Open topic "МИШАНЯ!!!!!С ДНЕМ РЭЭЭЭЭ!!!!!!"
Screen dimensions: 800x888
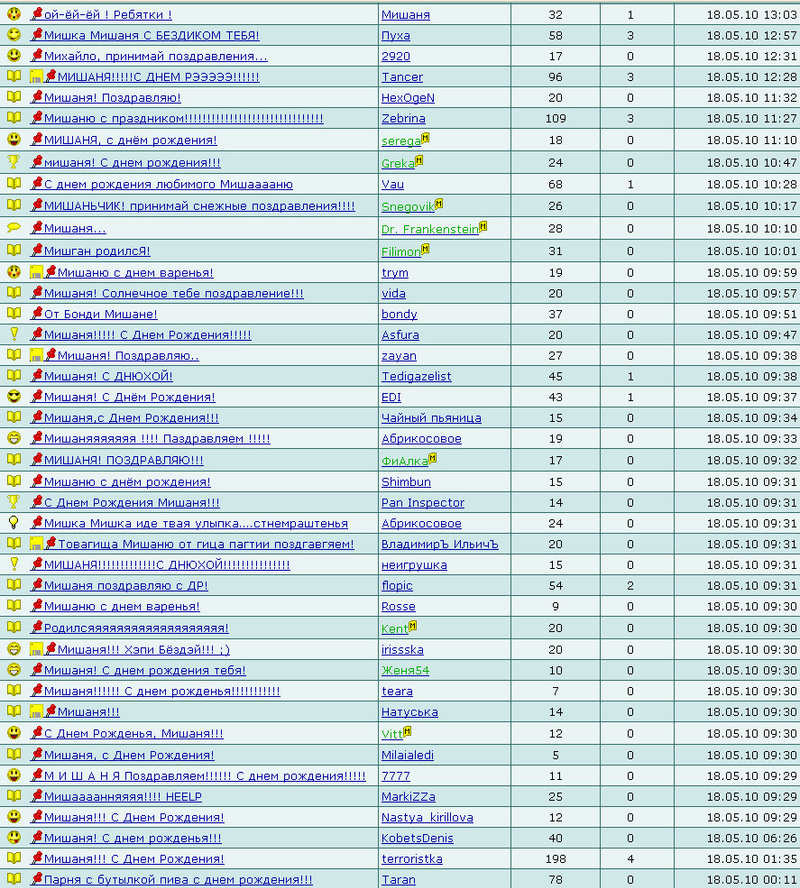click(x=159, y=77)
